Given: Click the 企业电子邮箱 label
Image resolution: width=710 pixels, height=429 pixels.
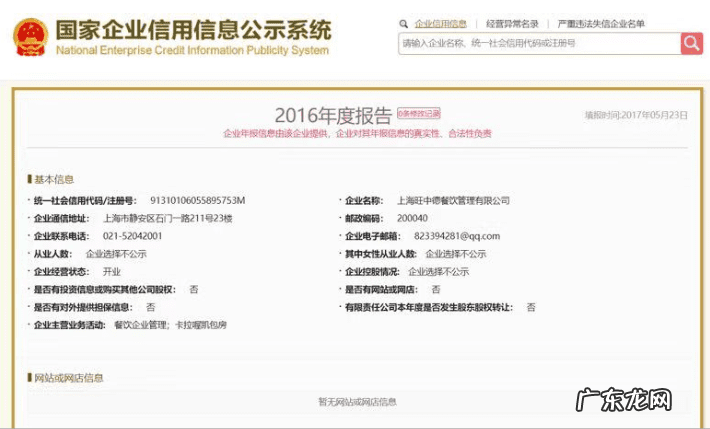Looking at the screenshot, I should [373, 236].
